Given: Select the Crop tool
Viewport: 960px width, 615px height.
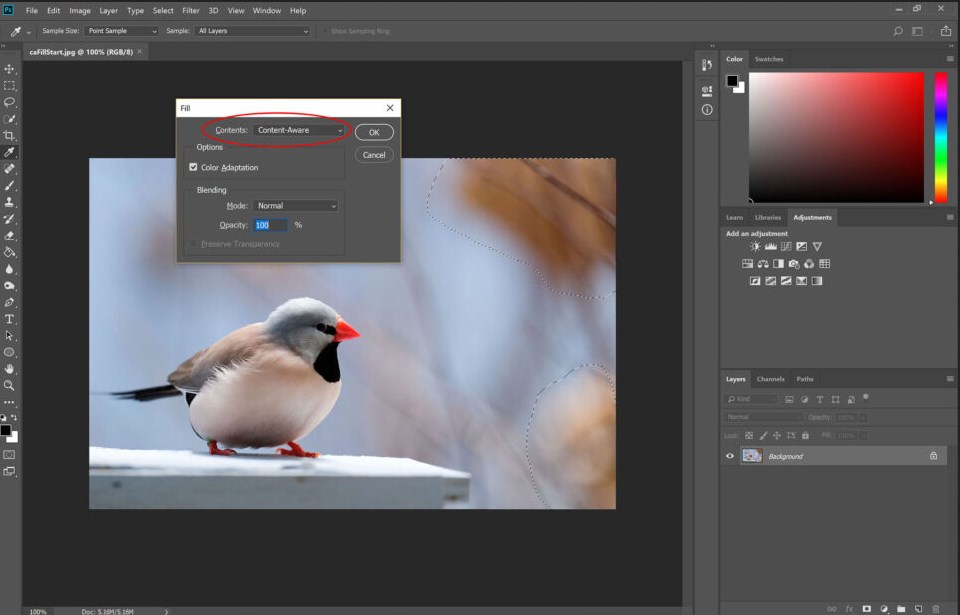Looking at the screenshot, I should 10,135.
